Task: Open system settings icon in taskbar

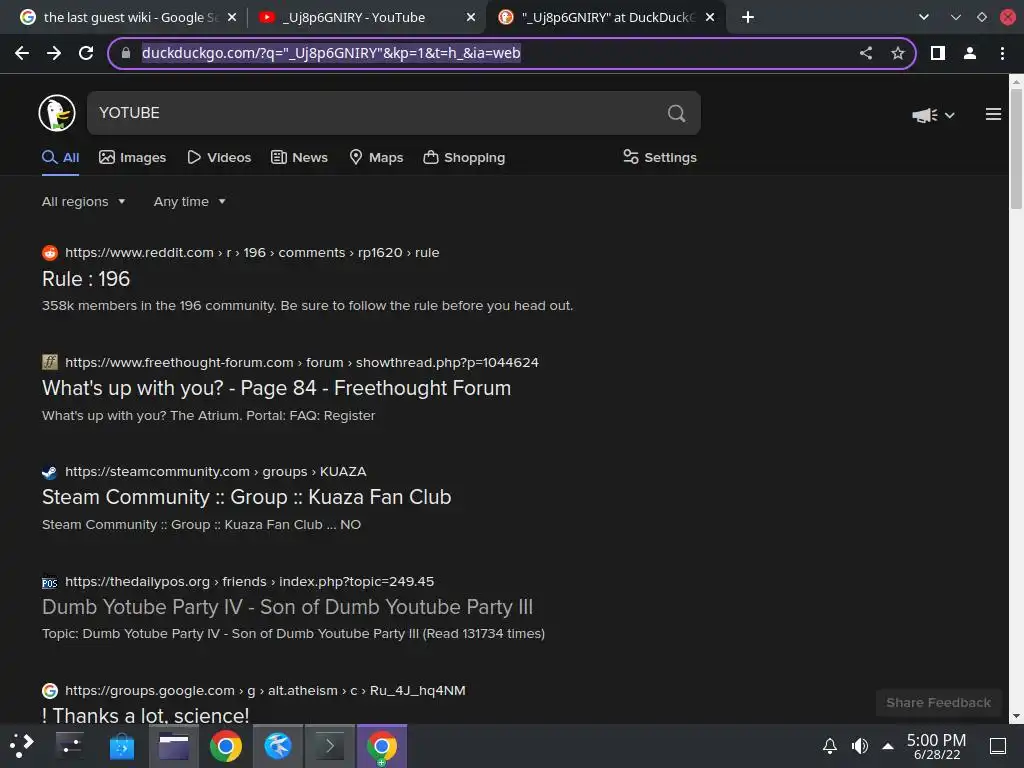Action: [x=69, y=745]
